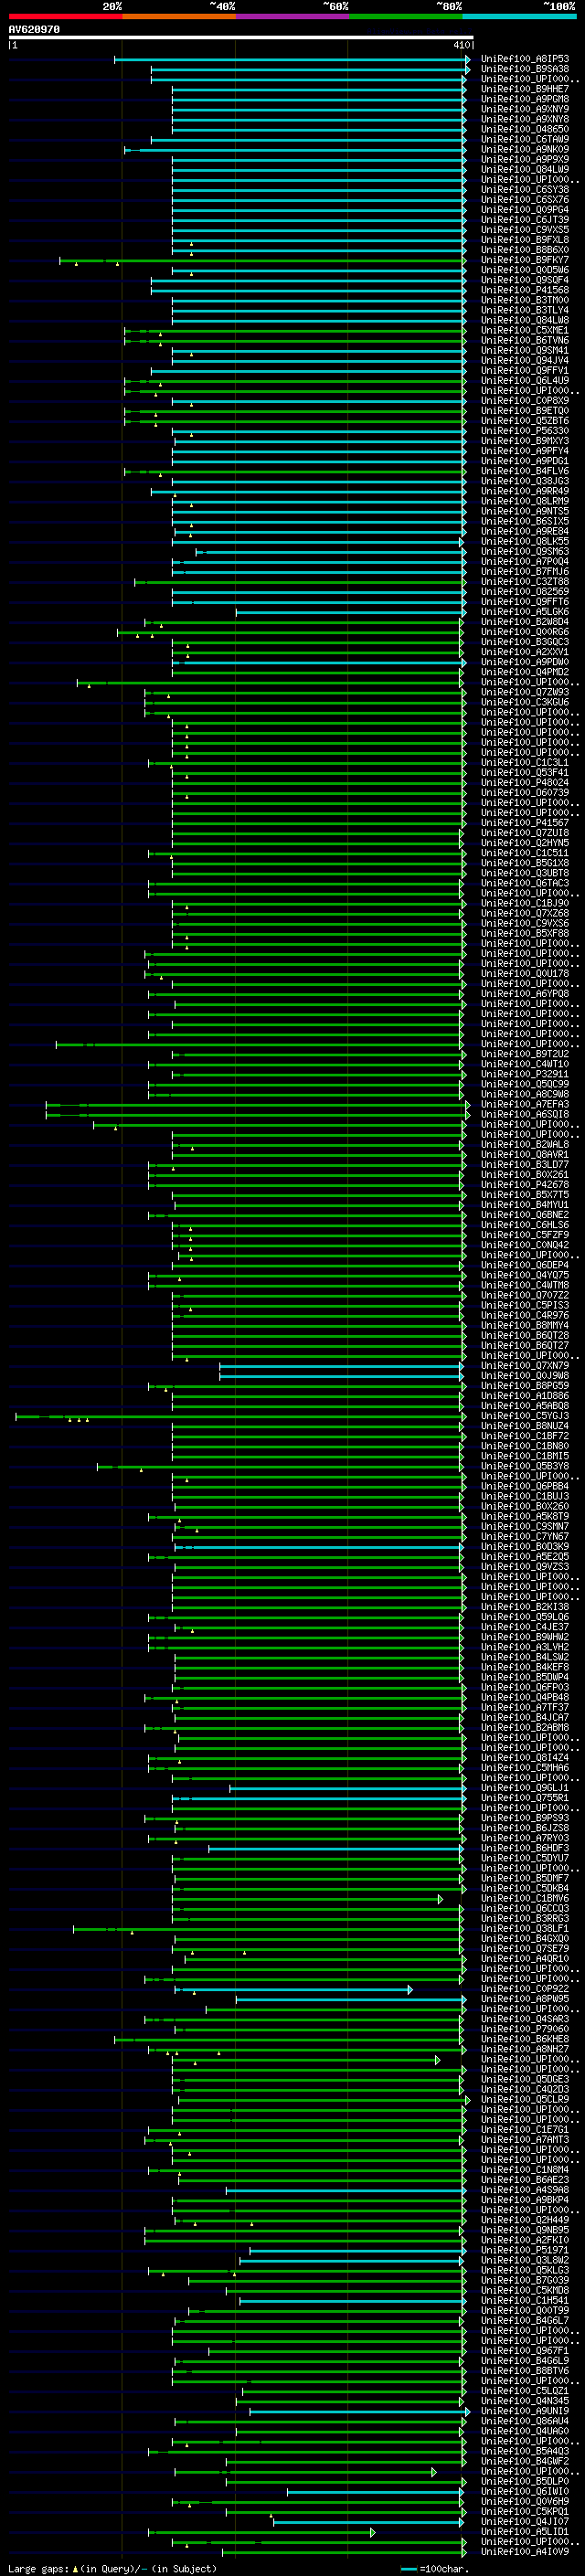Screen dimensions: 585x2576
Task: Select the UniRef100_Q84LW8 label
Action: (525, 320)
